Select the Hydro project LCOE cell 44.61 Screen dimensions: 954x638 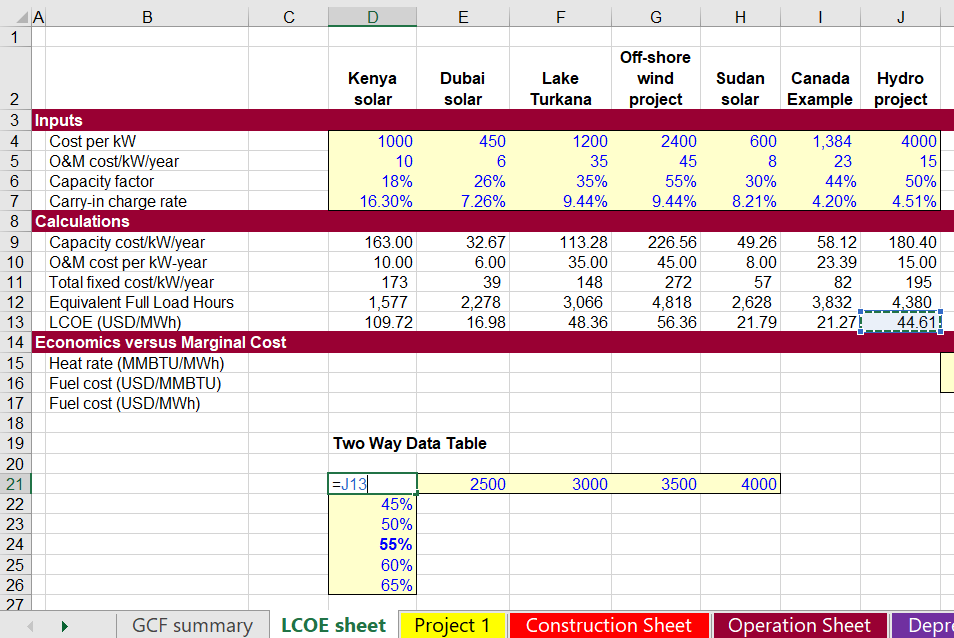click(900, 322)
